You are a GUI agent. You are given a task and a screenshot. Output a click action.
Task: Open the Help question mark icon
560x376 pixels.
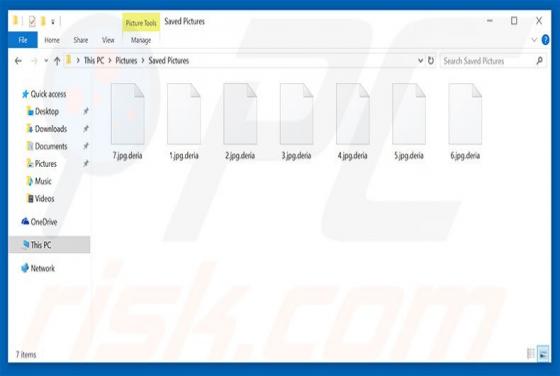pos(545,40)
